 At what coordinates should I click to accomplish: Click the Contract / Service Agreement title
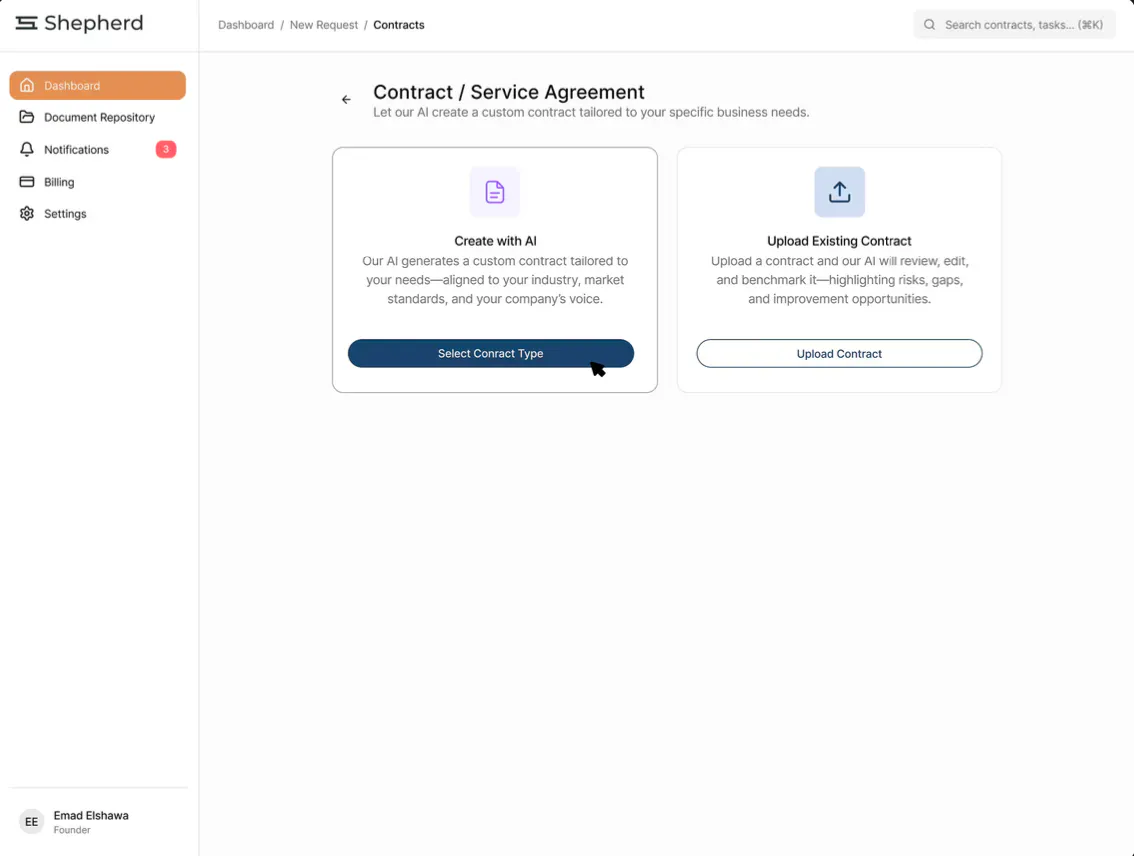pyautogui.click(x=508, y=92)
